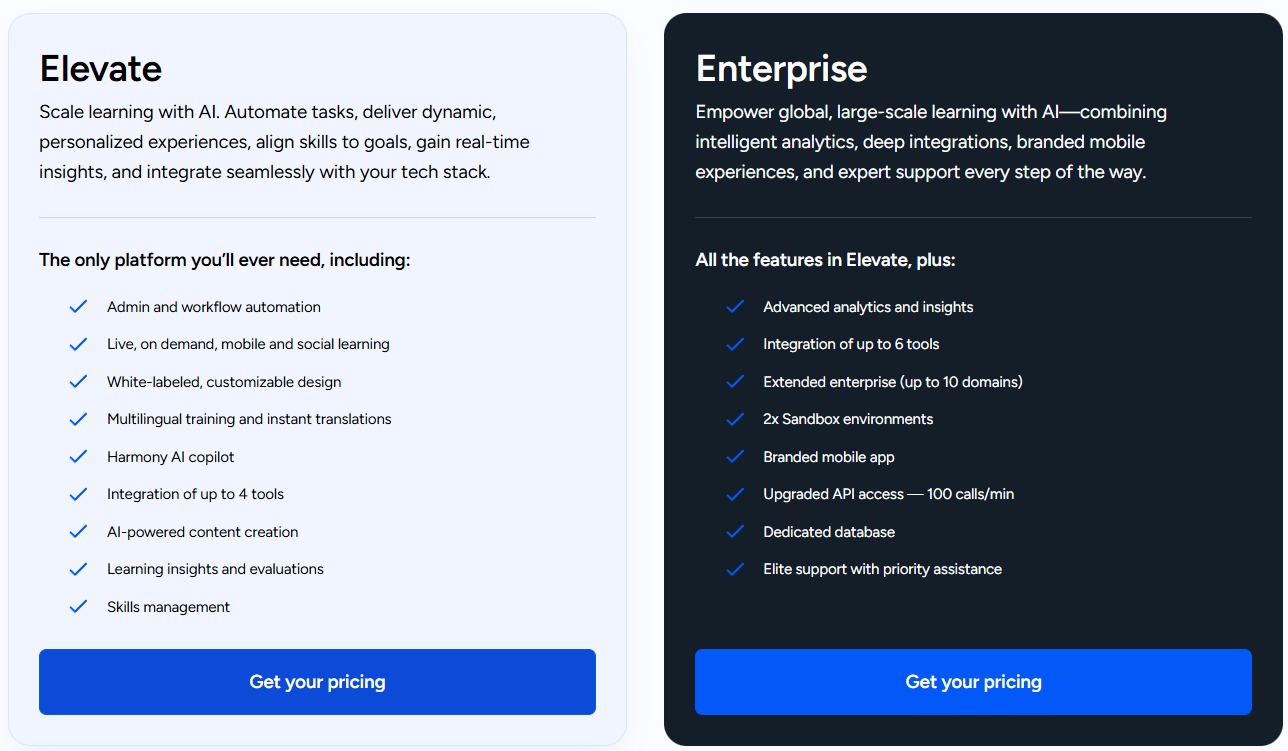Click Live, on demand, mobile and social learning
1288x751 pixels.
click(x=248, y=344)
